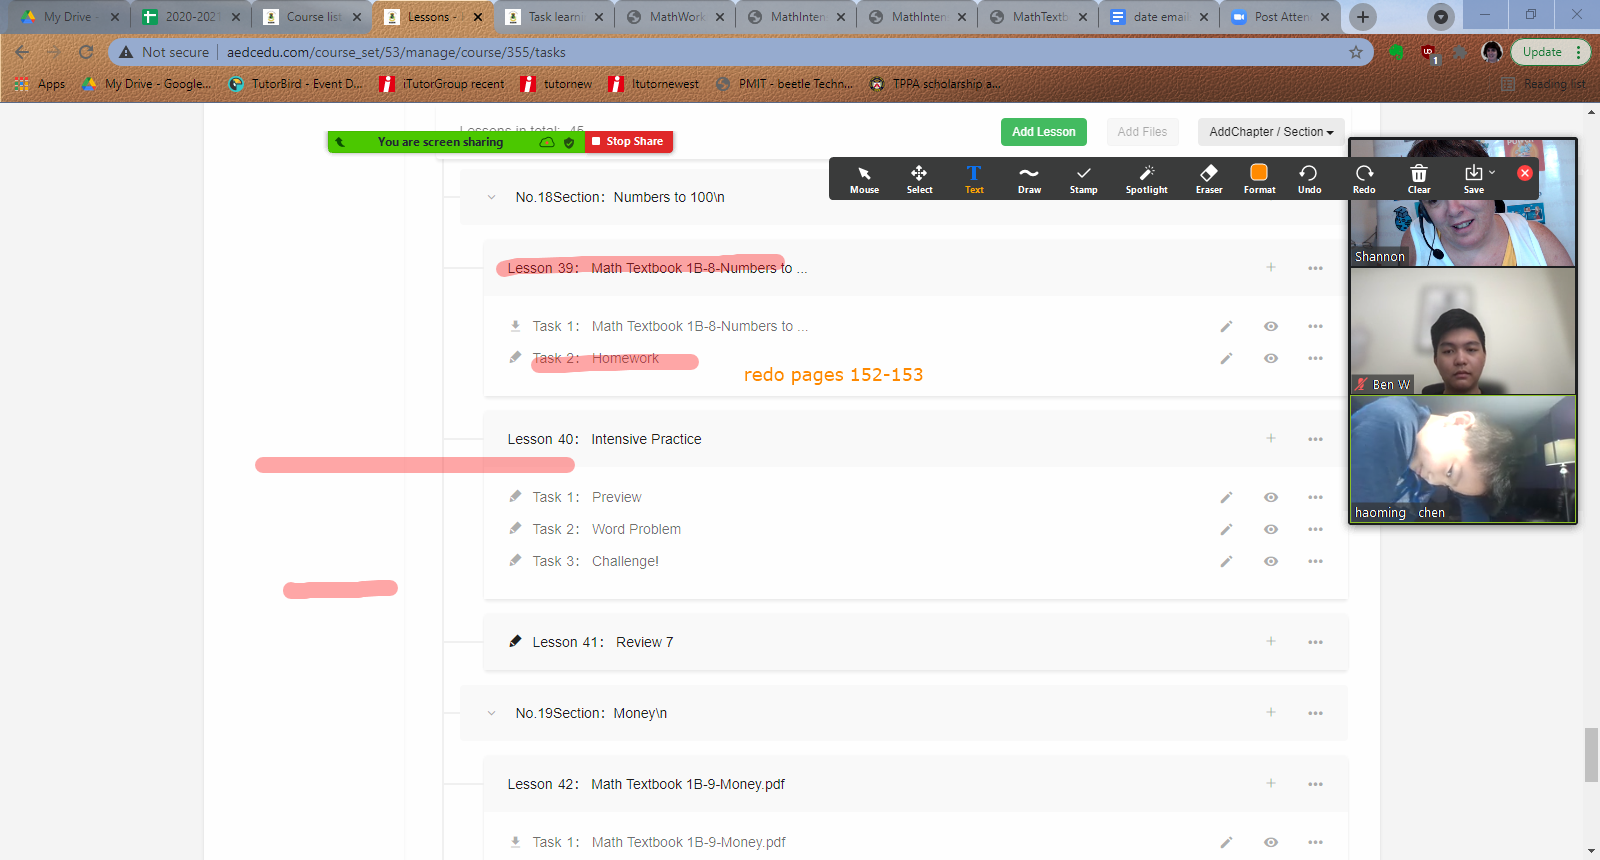Screen dimensions: 1600x860
Task: Toggle visibility of Word Problem task
Action: click(x=1271, y=529)
